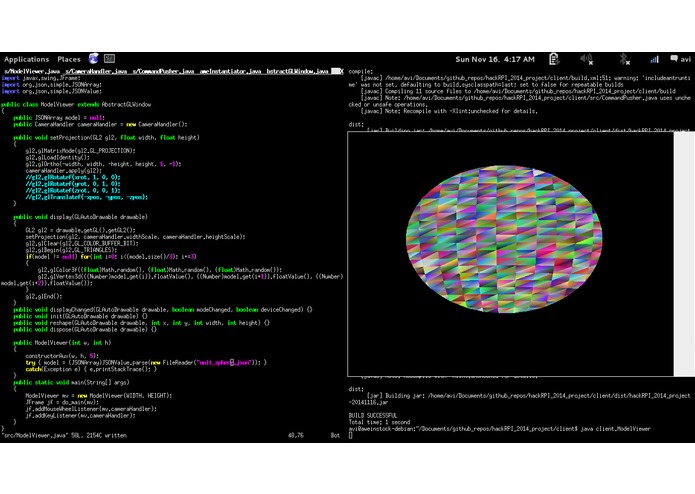Open the avi user menu

[x=680, y=59]
